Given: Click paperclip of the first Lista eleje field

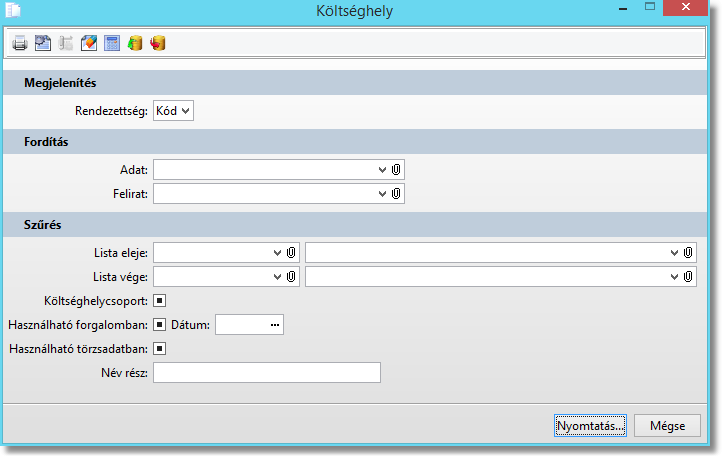Looking at the screenshot, I should [x=291, y=253].
